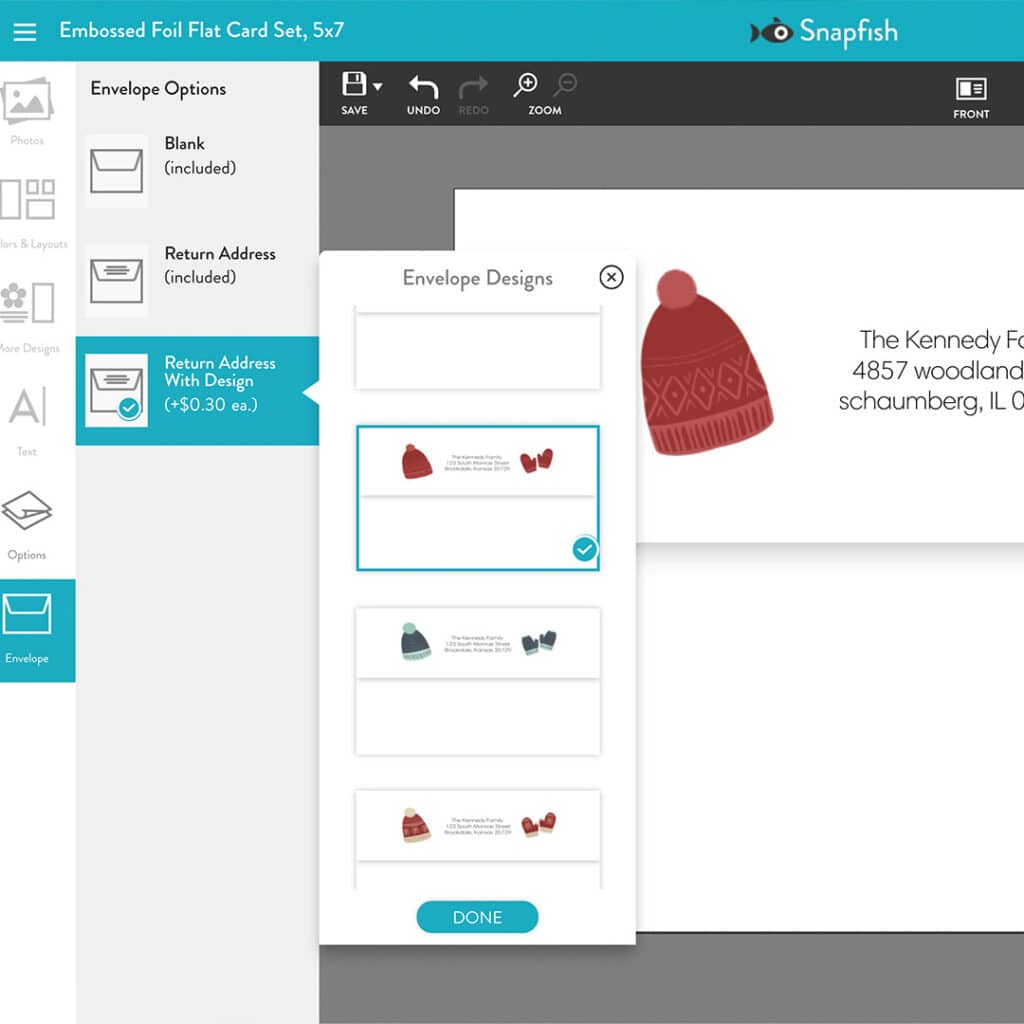Click the Redo arrow

[x=473, y=94]
